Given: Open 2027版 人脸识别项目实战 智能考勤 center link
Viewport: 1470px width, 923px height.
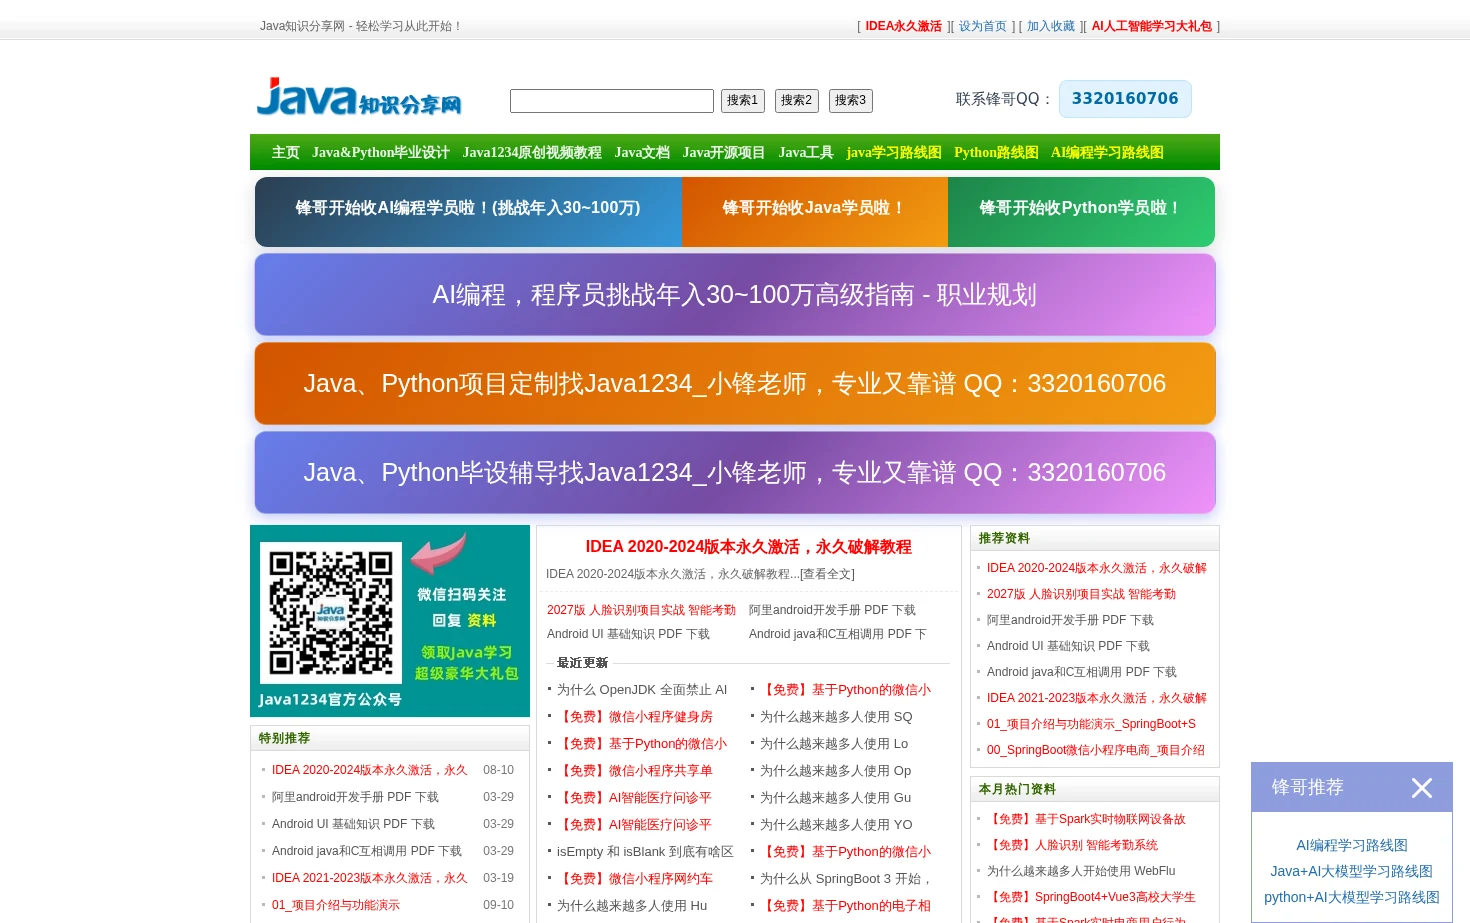Looking at the screenshot, I should pos(641,610).
